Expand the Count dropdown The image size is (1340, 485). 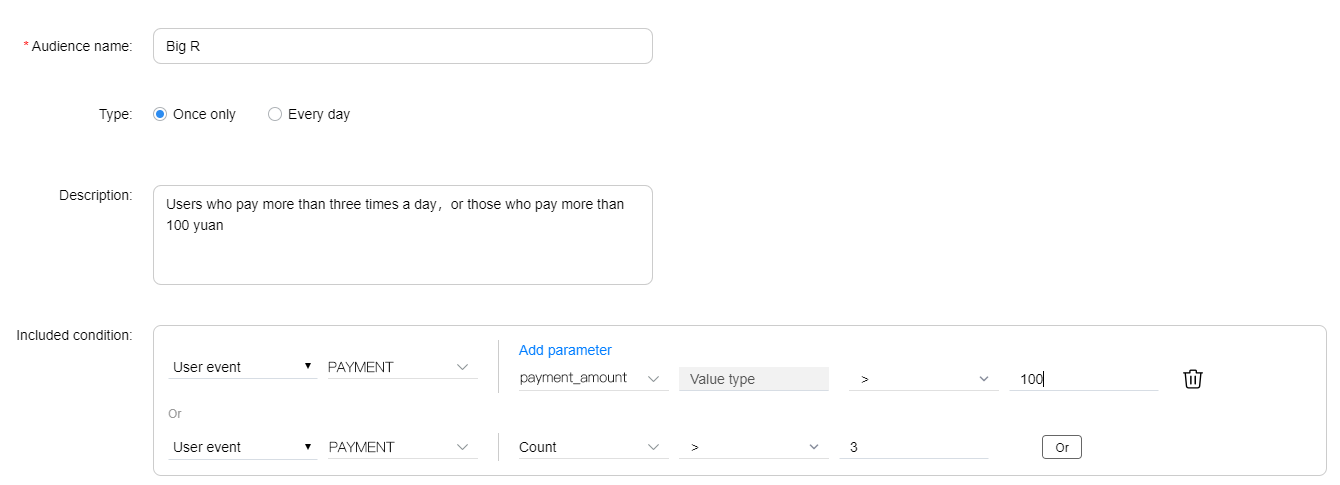pyautogui.click(x=593, y=447)
